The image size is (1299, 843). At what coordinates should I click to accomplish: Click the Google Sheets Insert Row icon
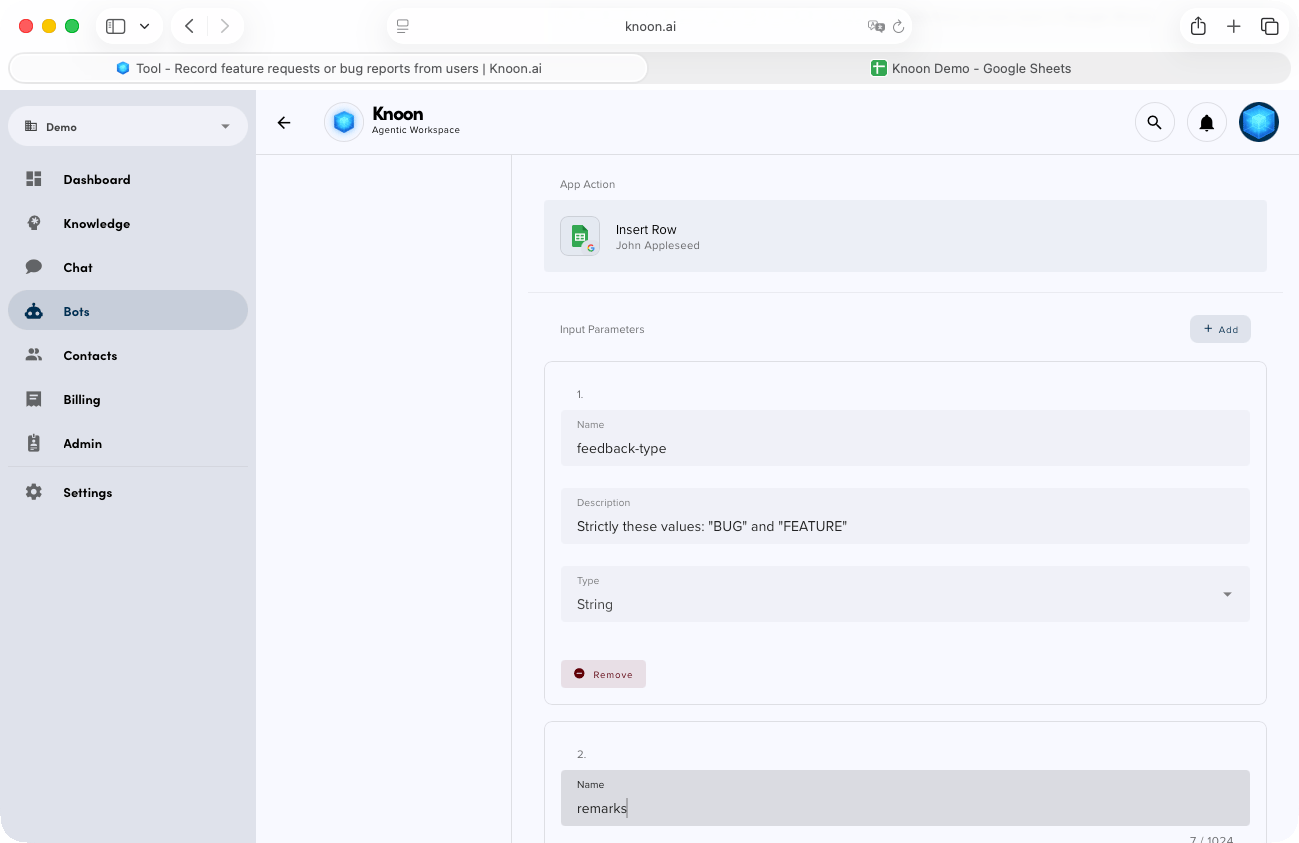pyautogui.click(x=580, y=236)
